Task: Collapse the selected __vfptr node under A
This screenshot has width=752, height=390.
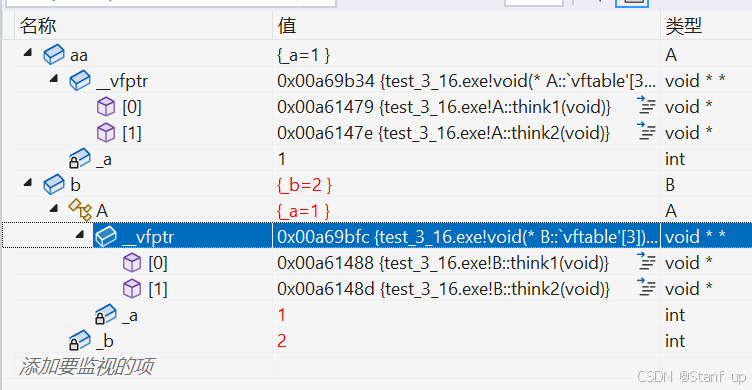Action: click(80, 234)
